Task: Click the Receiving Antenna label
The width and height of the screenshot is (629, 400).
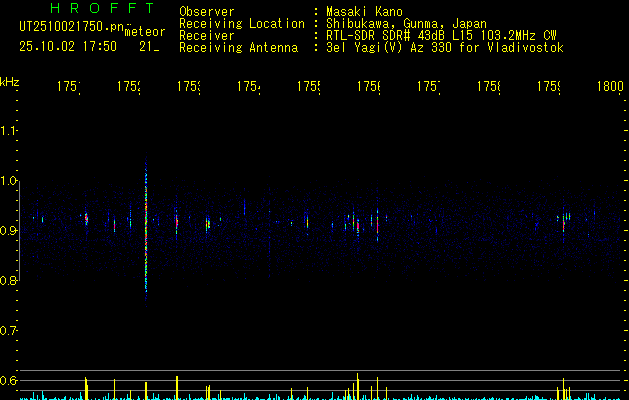Action: pos(238,48)
